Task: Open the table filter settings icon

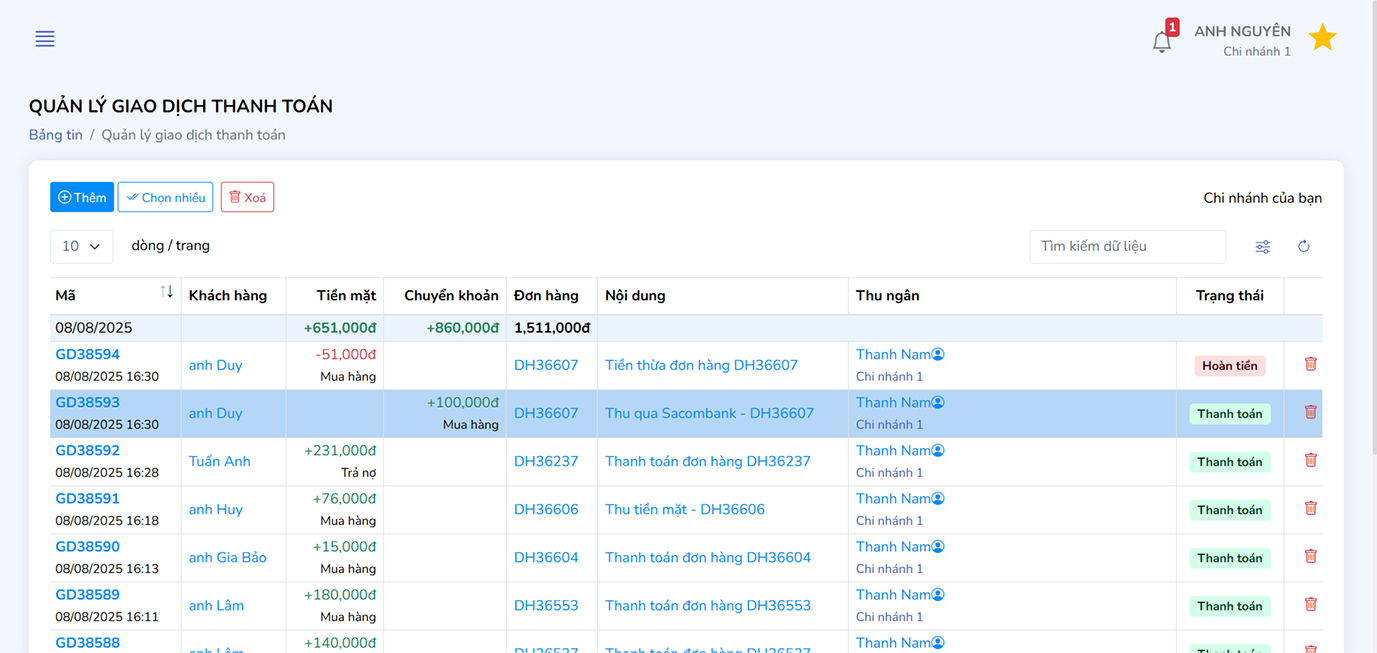Action: (1262, 247)
